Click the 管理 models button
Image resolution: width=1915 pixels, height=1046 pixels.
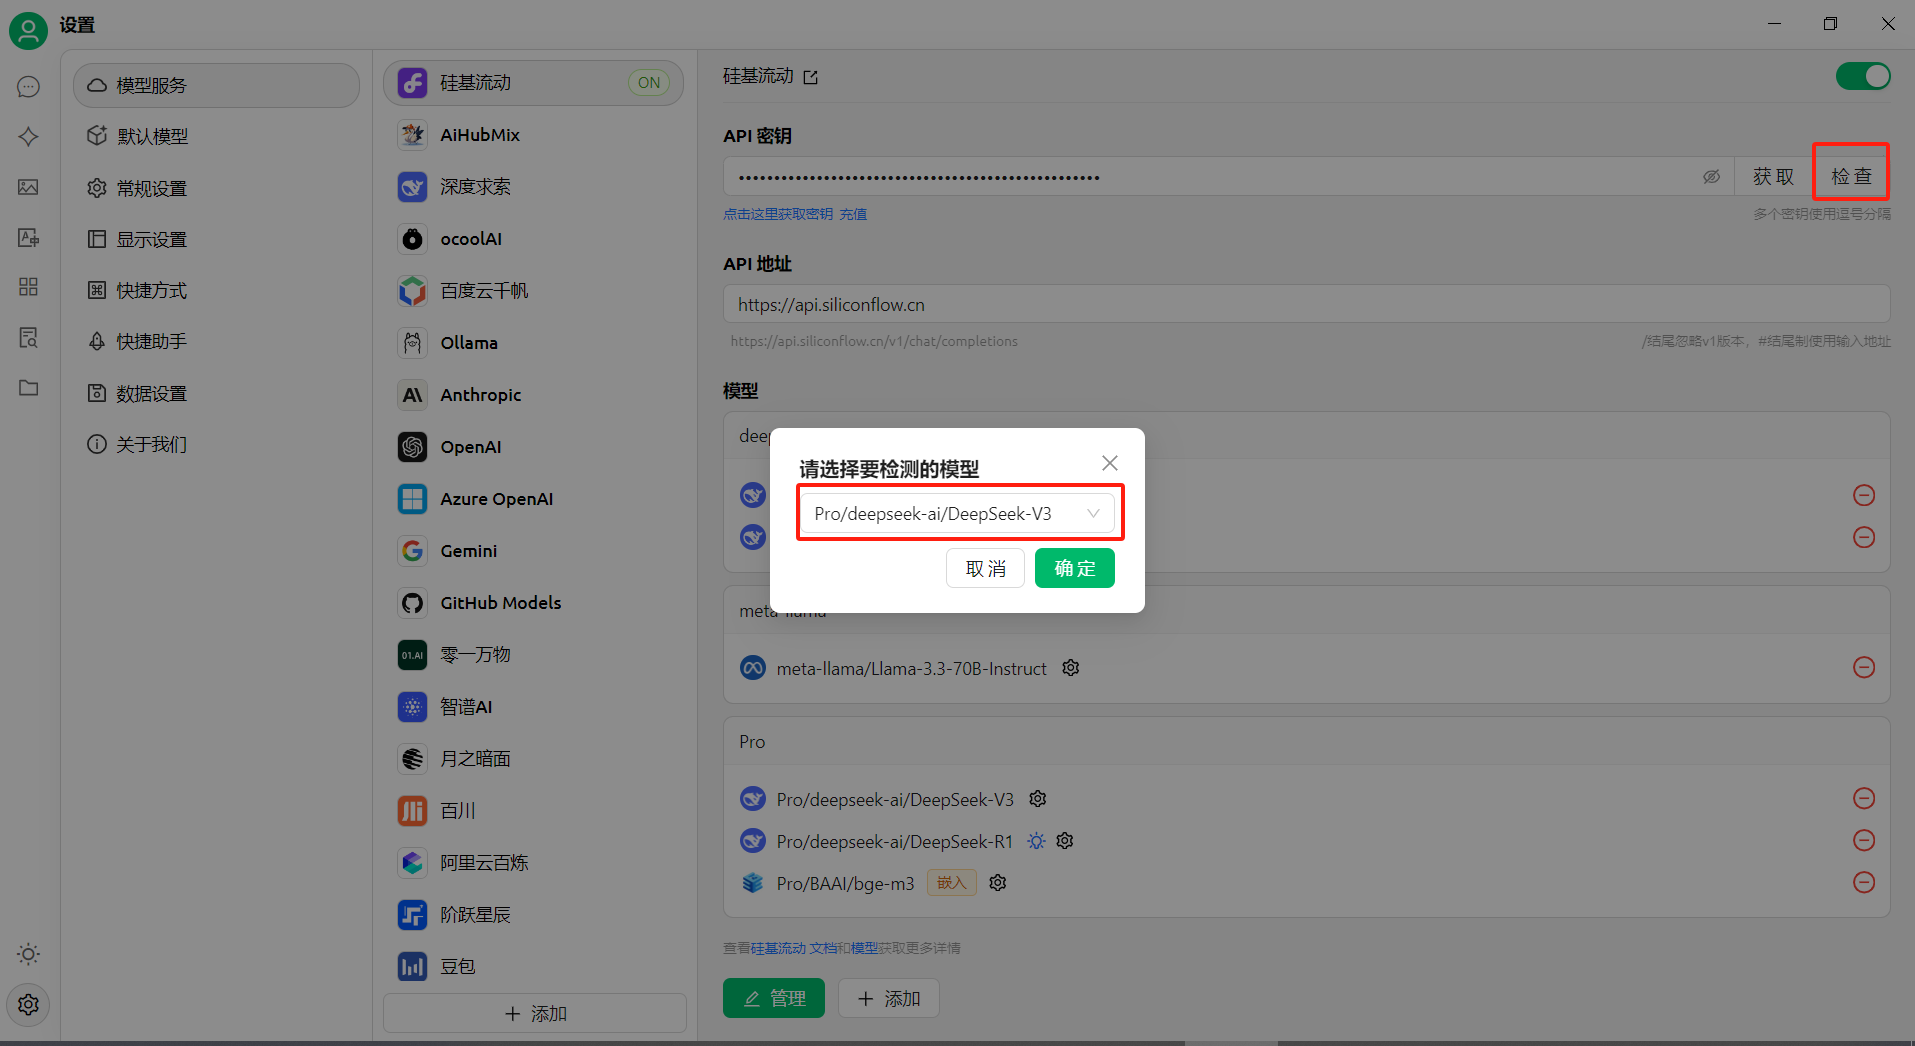[774, 998]
